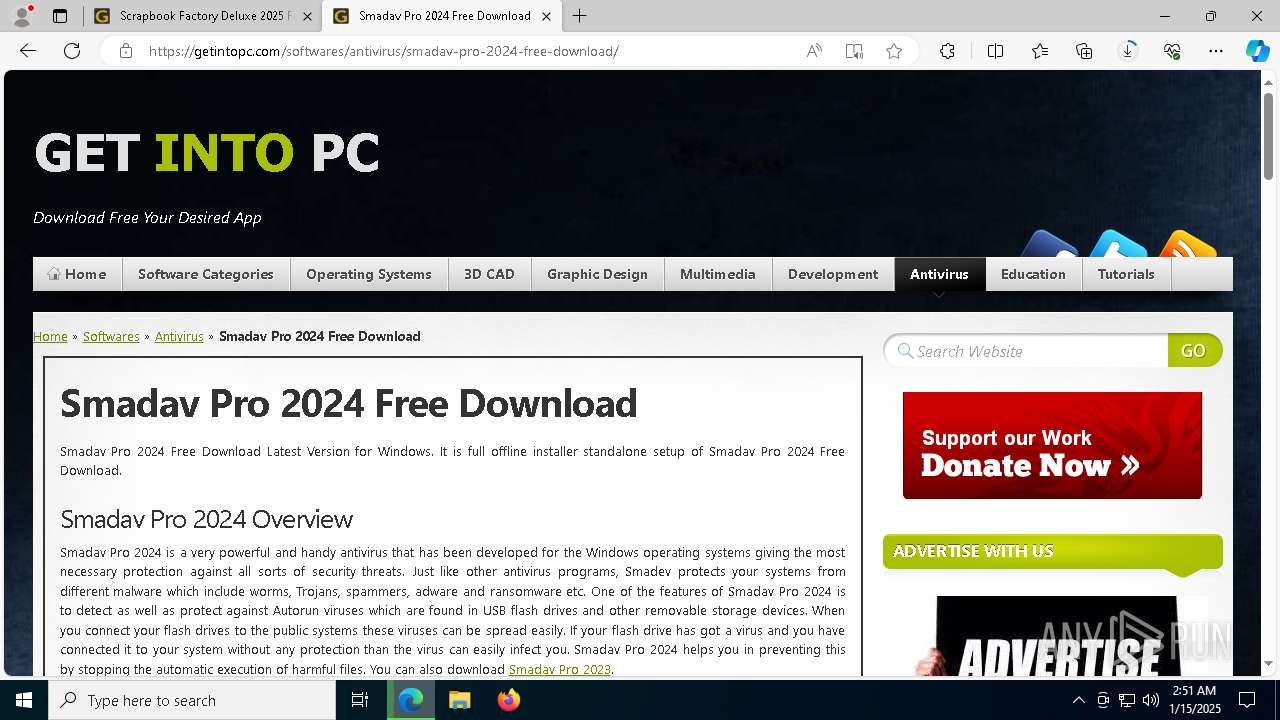Click the GET INTO PC logo
The image size is (1280, 720).
(x=207, y=153)
